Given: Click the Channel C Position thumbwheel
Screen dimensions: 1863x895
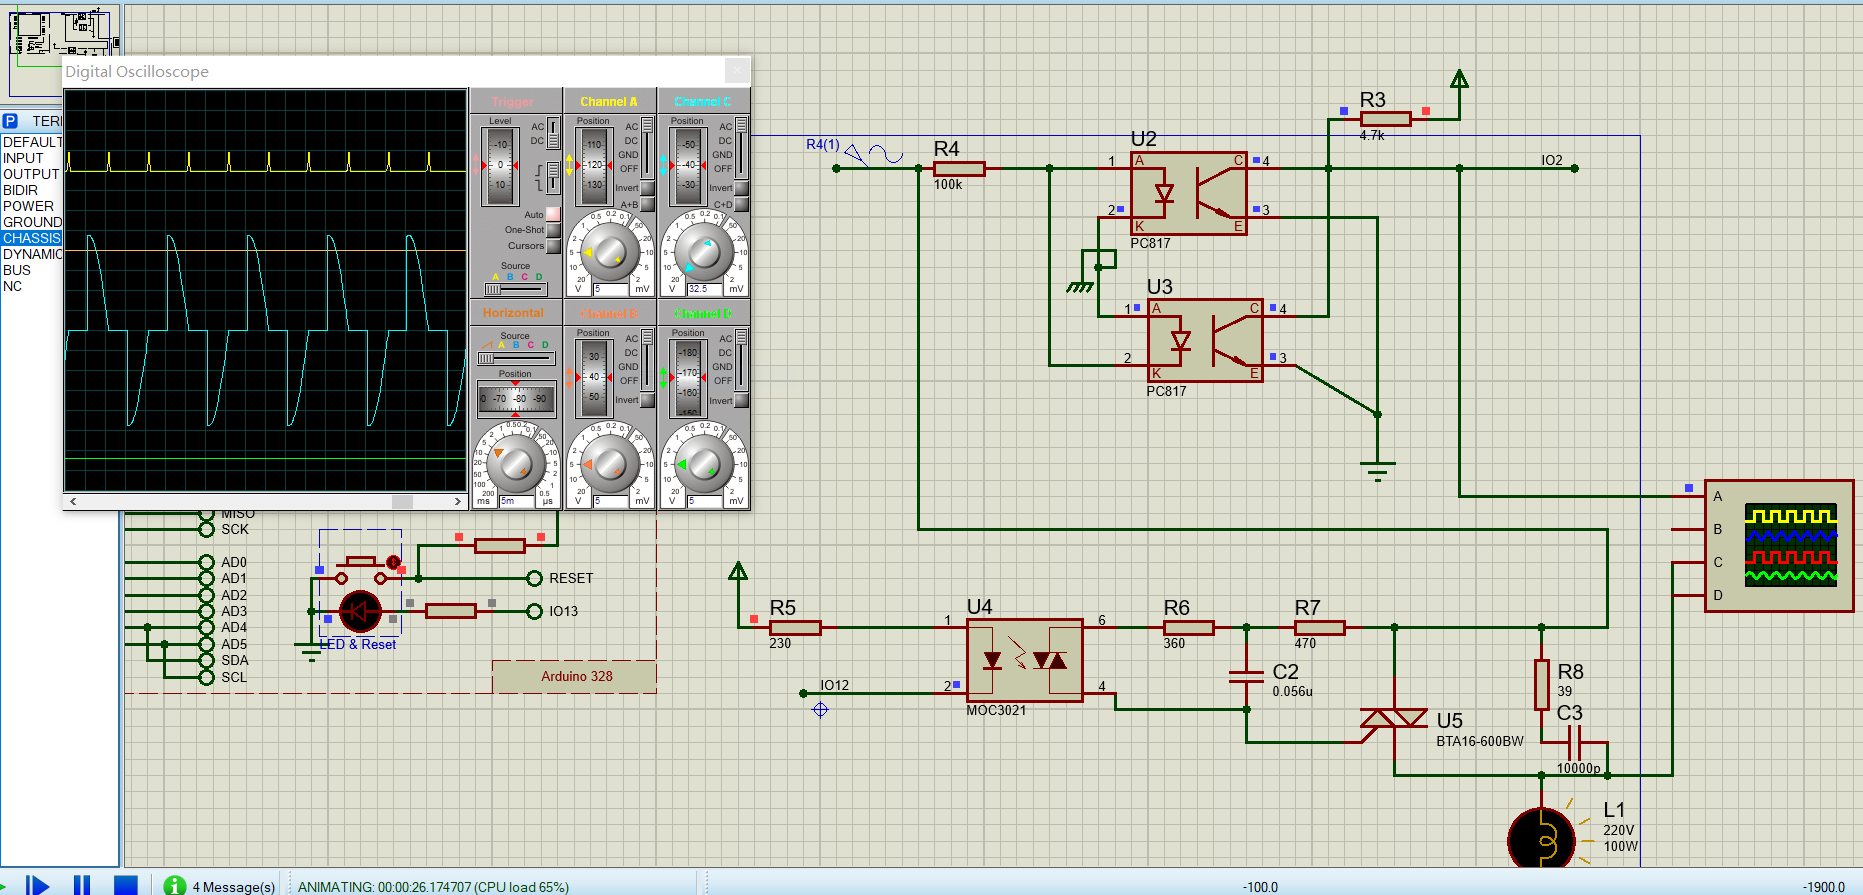Looking at the screenshot, I should (x=688, y=166).
